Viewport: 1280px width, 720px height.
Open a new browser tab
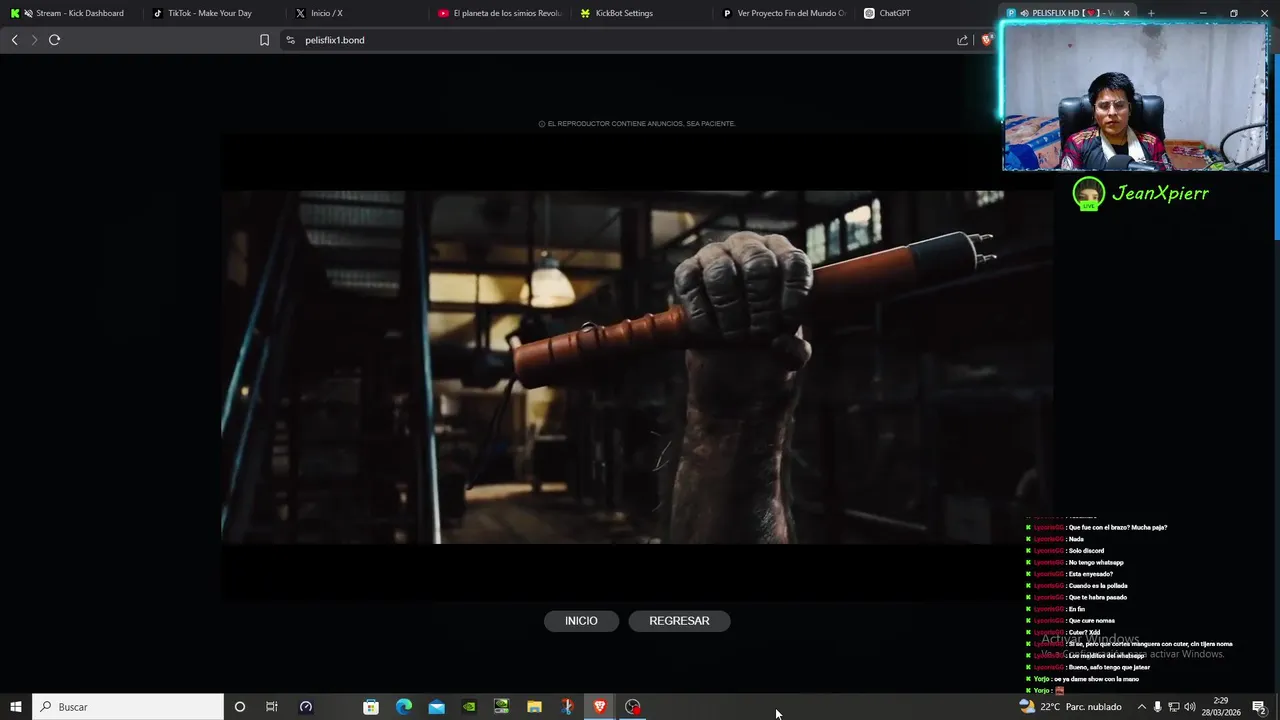pyautogui.click(x=1151, y=13)
